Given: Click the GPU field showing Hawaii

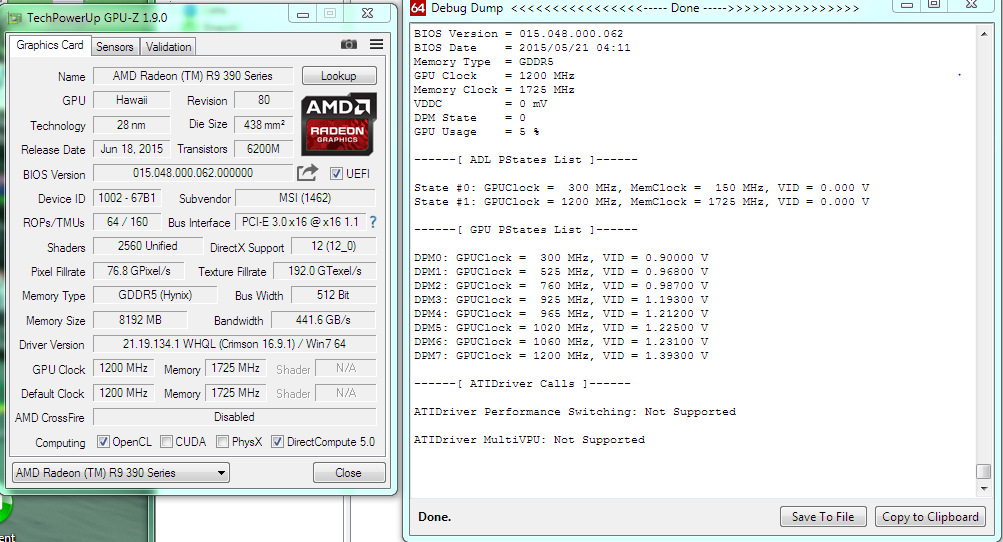Looking at the screenshot, I should 132,100.
